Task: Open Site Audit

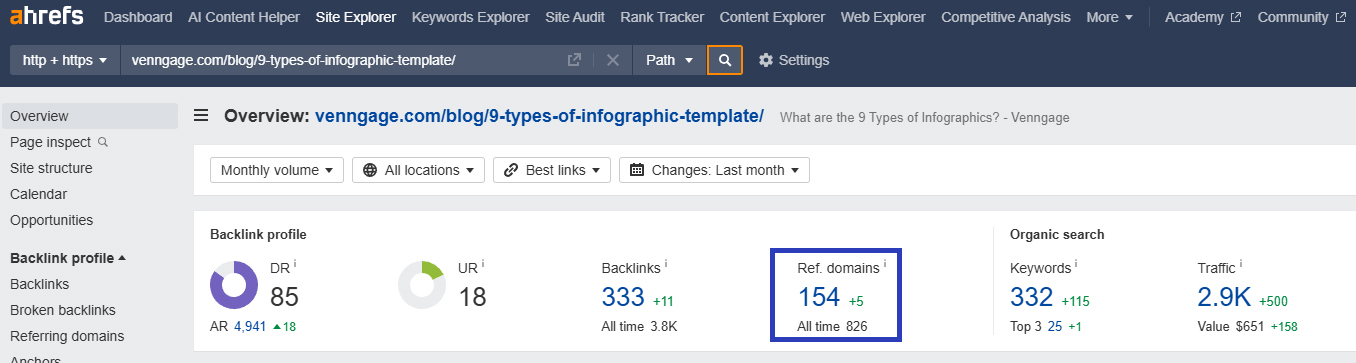Action: tap(575, 17)
